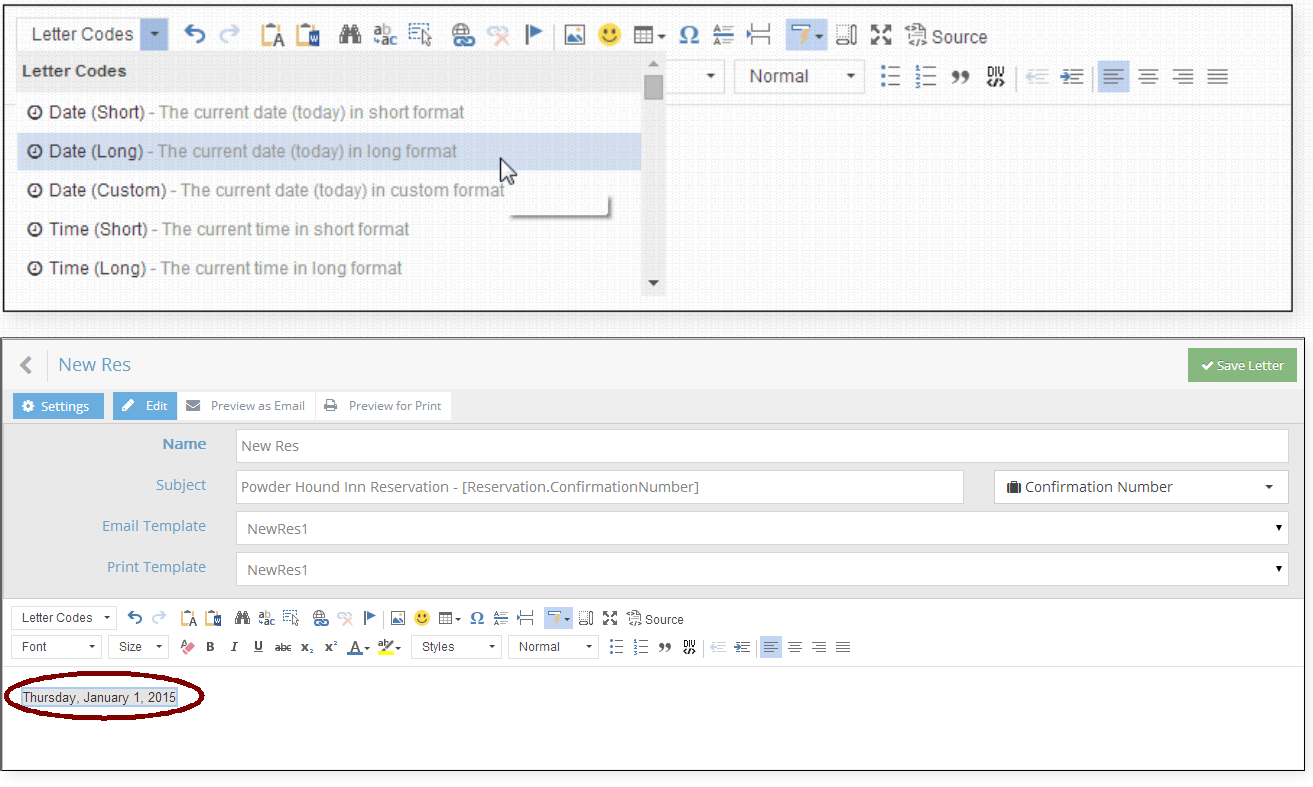1313x787 pixels.
Task: Open the Settings button
Action: (x=58, y=406)
